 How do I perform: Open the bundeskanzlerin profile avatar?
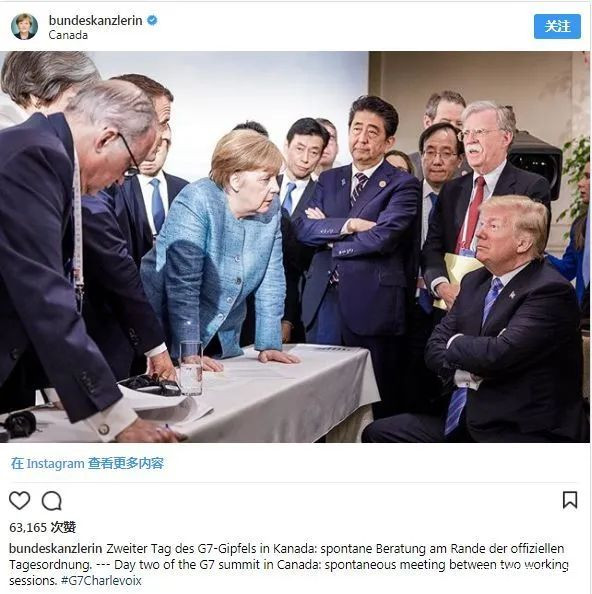click(x=24, y=27)
